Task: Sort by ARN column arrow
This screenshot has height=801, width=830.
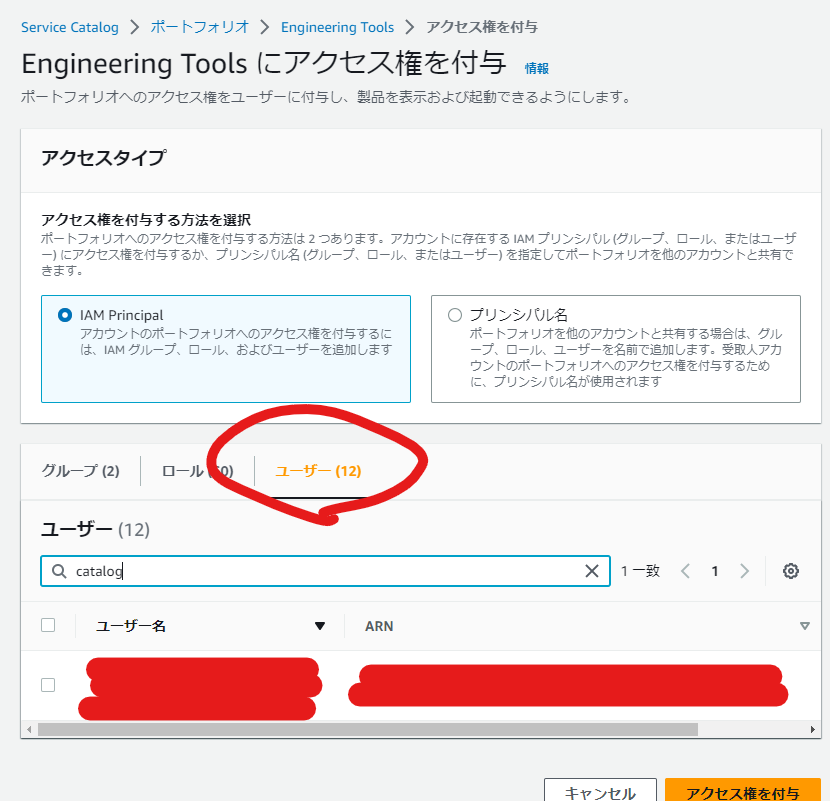Action: tap(805, 626)
